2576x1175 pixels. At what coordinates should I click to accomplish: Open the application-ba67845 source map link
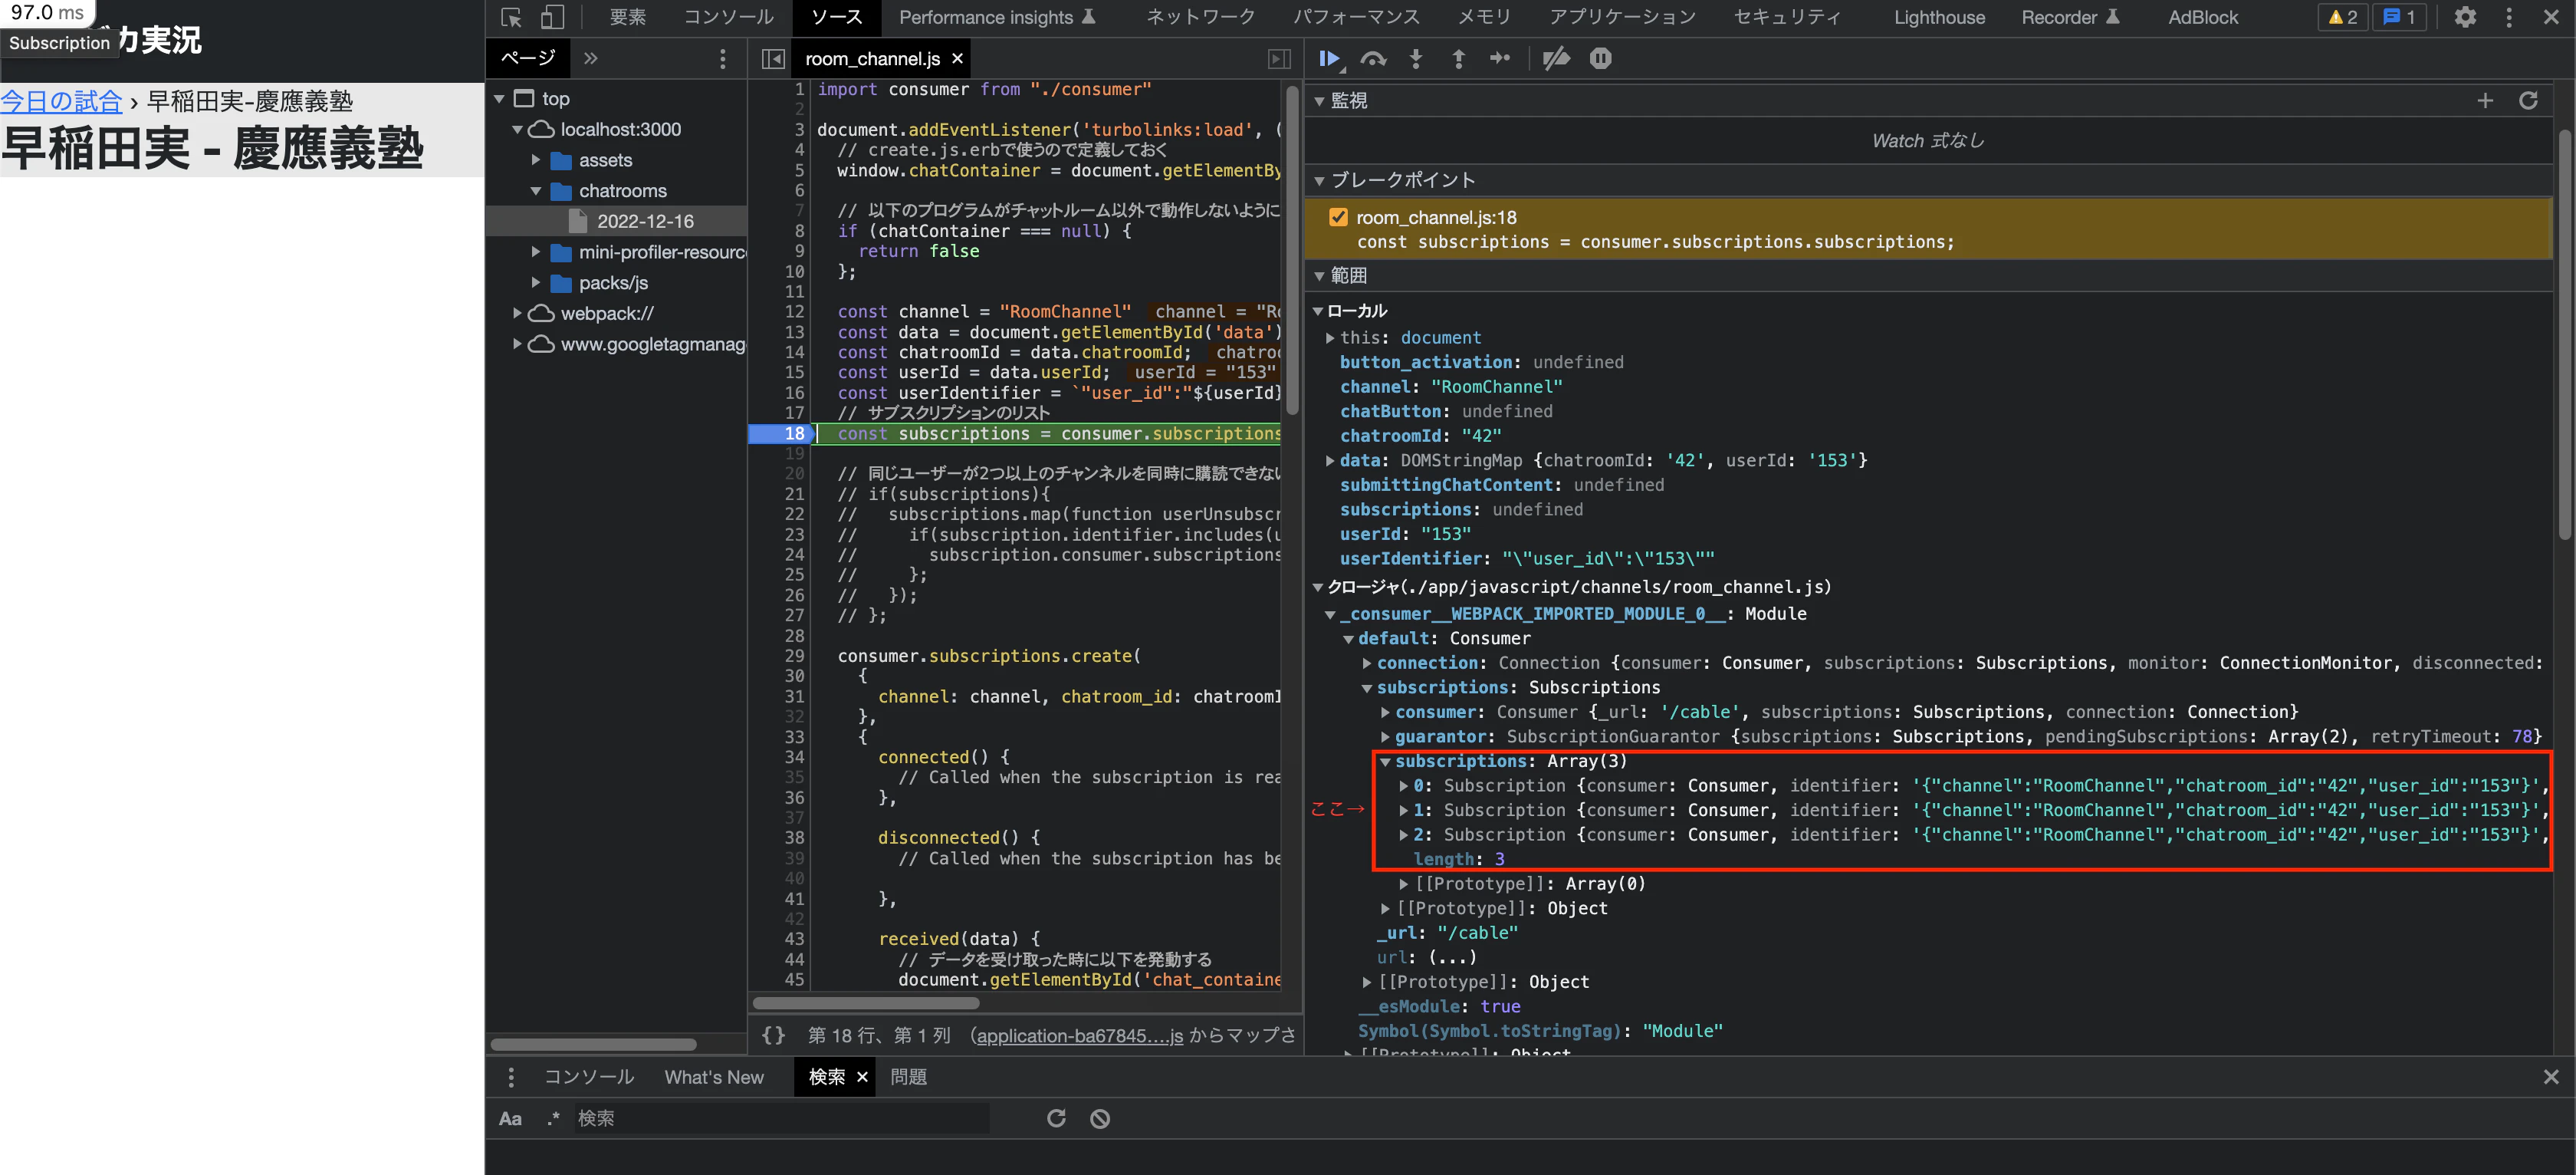pos(1079,1036)
